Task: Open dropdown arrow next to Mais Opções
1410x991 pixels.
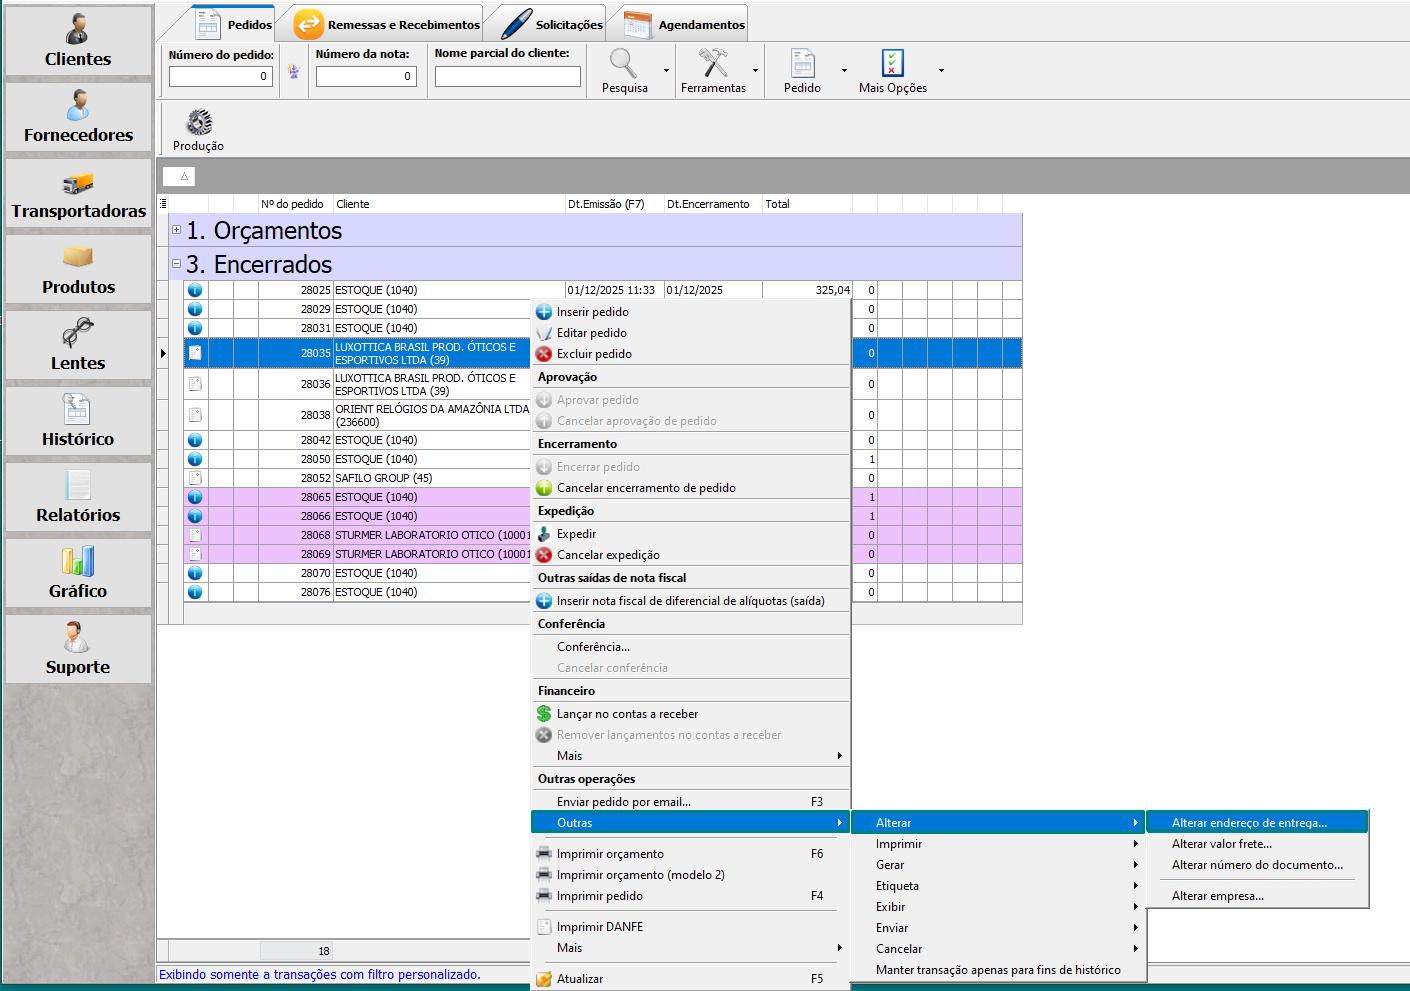Action: pyautogui.click(x=941, y=71)
